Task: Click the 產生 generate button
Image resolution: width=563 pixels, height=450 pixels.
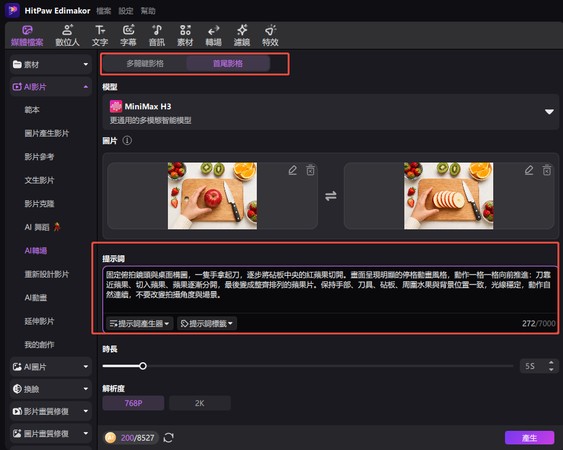Action: point(529,438)
